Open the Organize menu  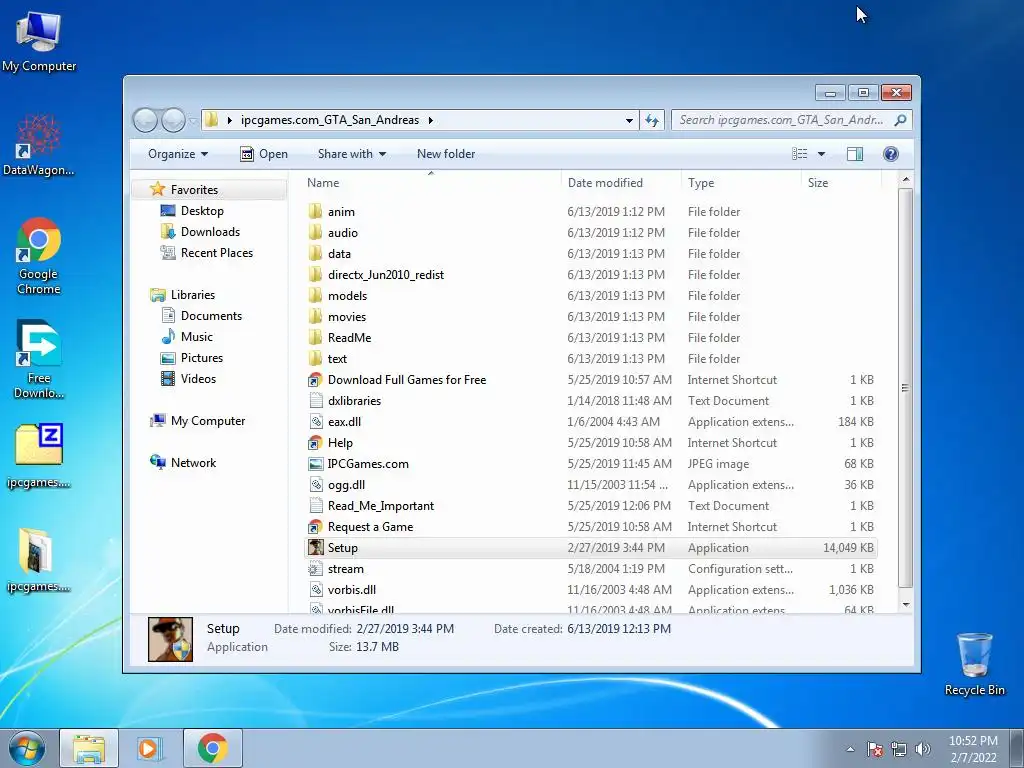(x=178, y=154)
